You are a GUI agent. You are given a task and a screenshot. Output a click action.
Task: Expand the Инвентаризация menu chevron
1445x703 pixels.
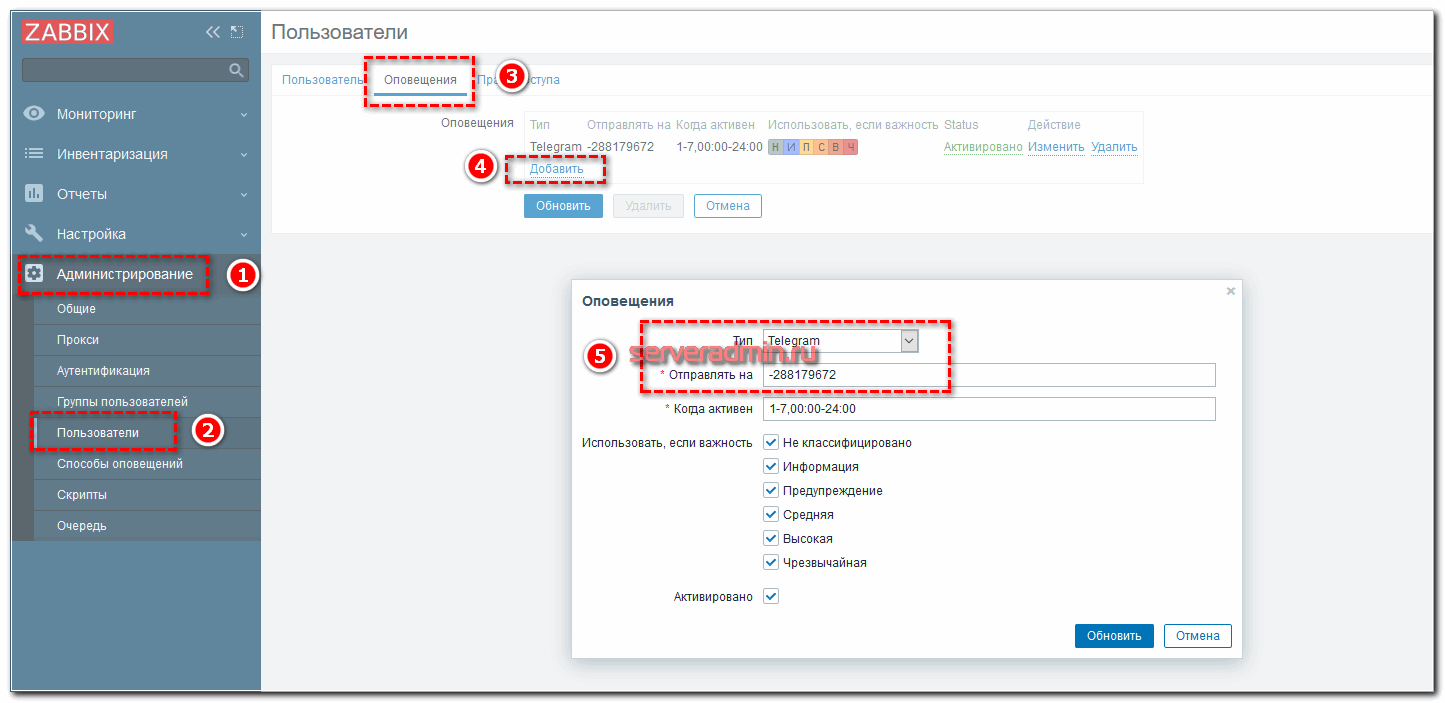(244, 155)
